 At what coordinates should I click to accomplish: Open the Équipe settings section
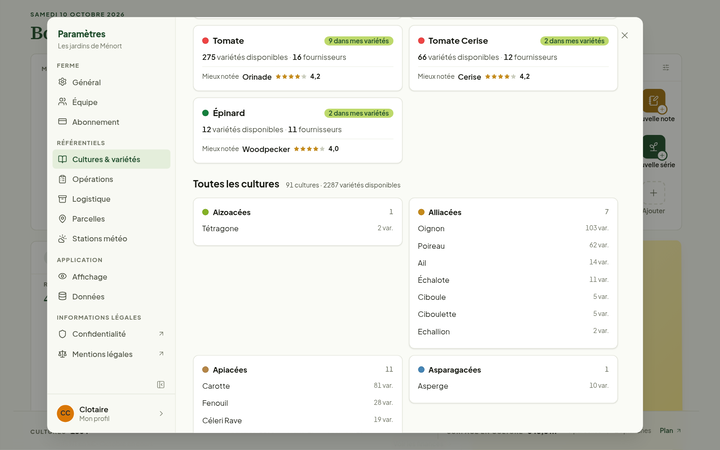(x=111, y=102)
